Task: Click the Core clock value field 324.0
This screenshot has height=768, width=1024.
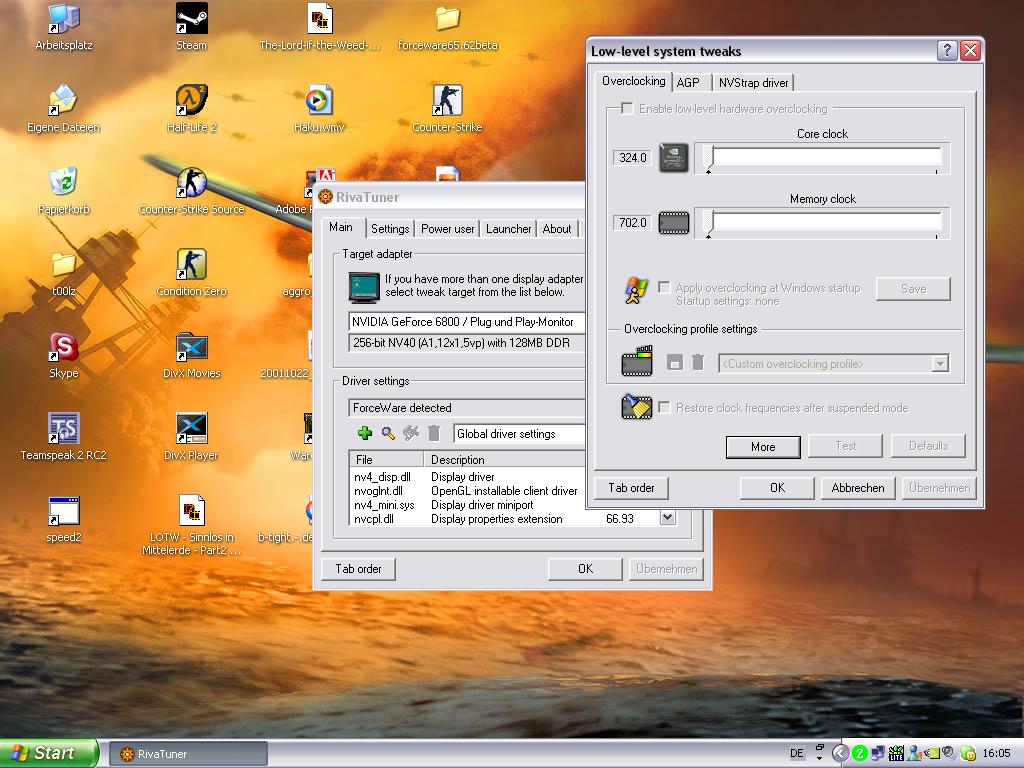Action: pyautogui.click(x=632, y=157)
